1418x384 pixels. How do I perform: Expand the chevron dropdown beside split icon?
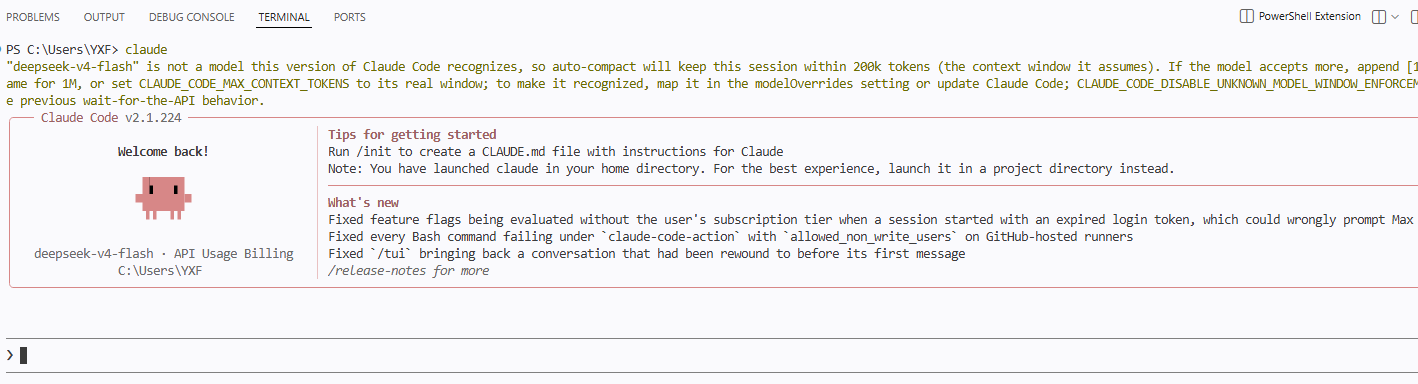click(1396, 17)
